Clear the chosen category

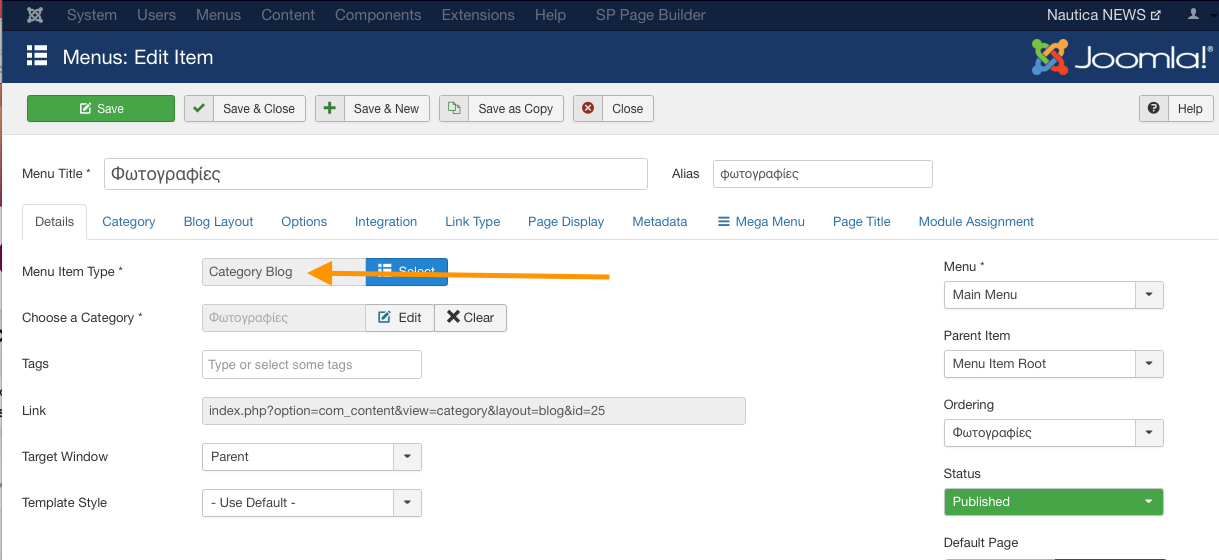(470, 318)
